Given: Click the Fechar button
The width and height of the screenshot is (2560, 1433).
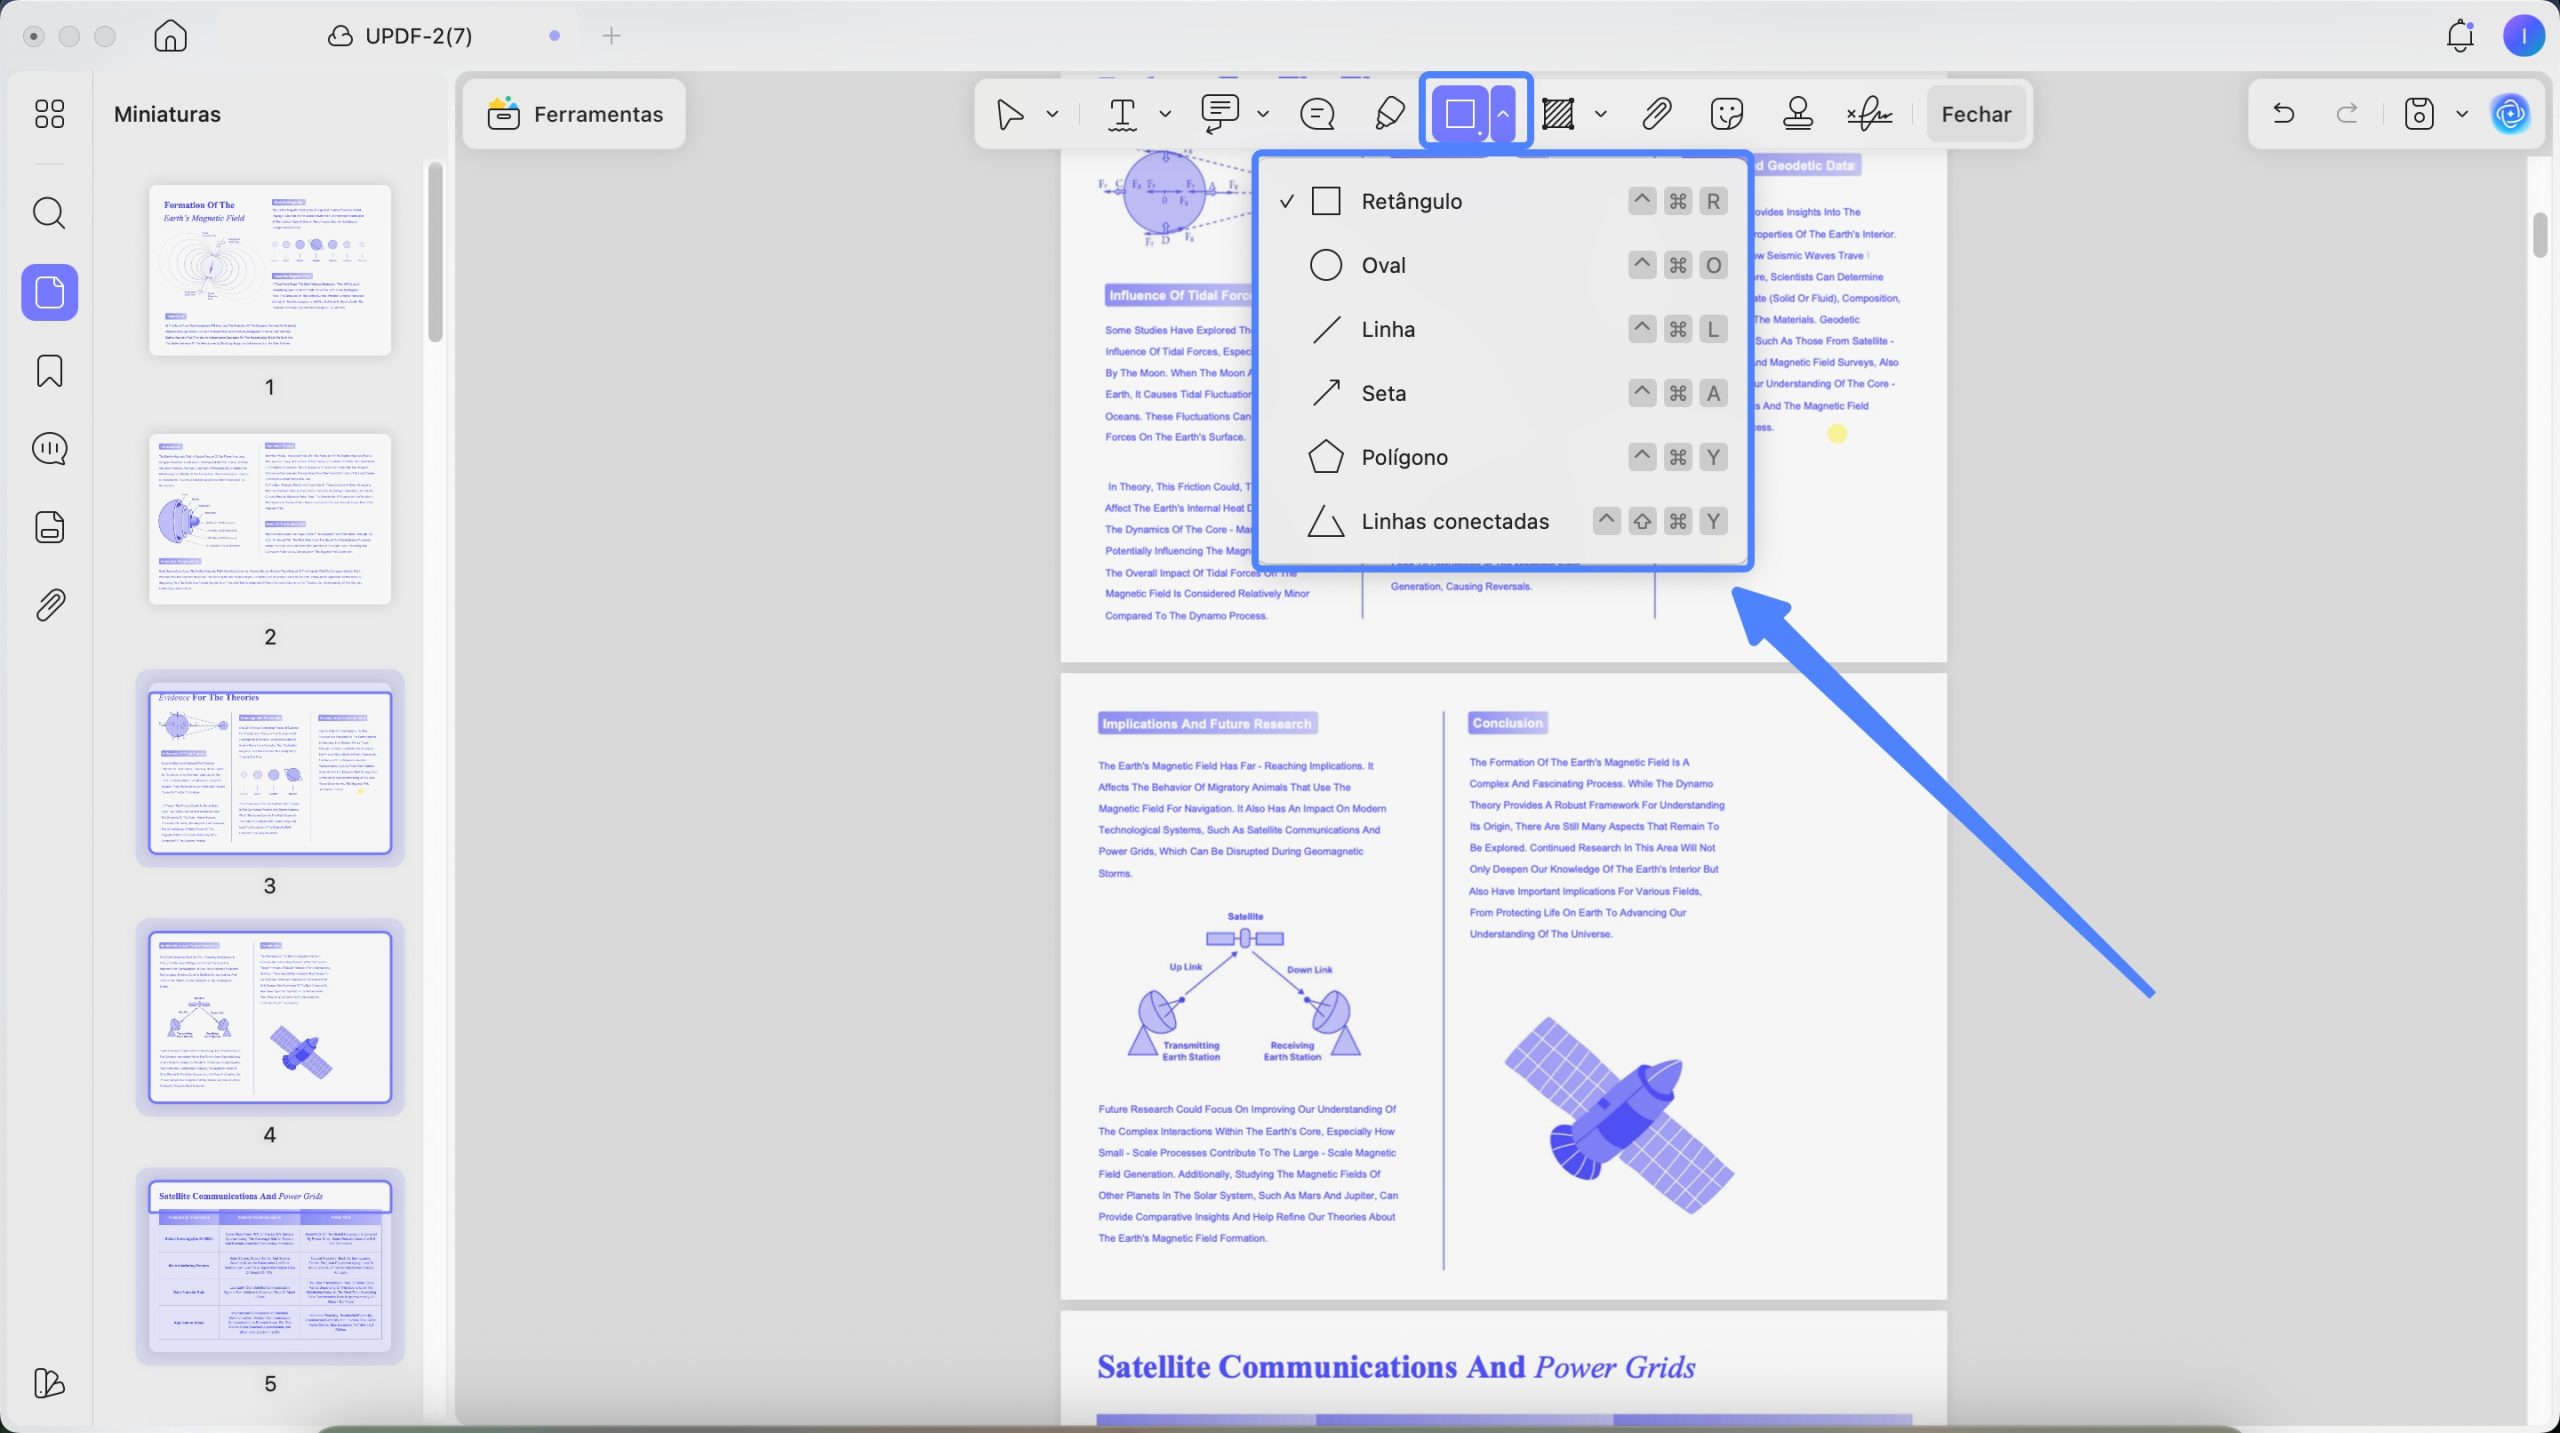Looking at the screenshot, I should pos(1976,114).
